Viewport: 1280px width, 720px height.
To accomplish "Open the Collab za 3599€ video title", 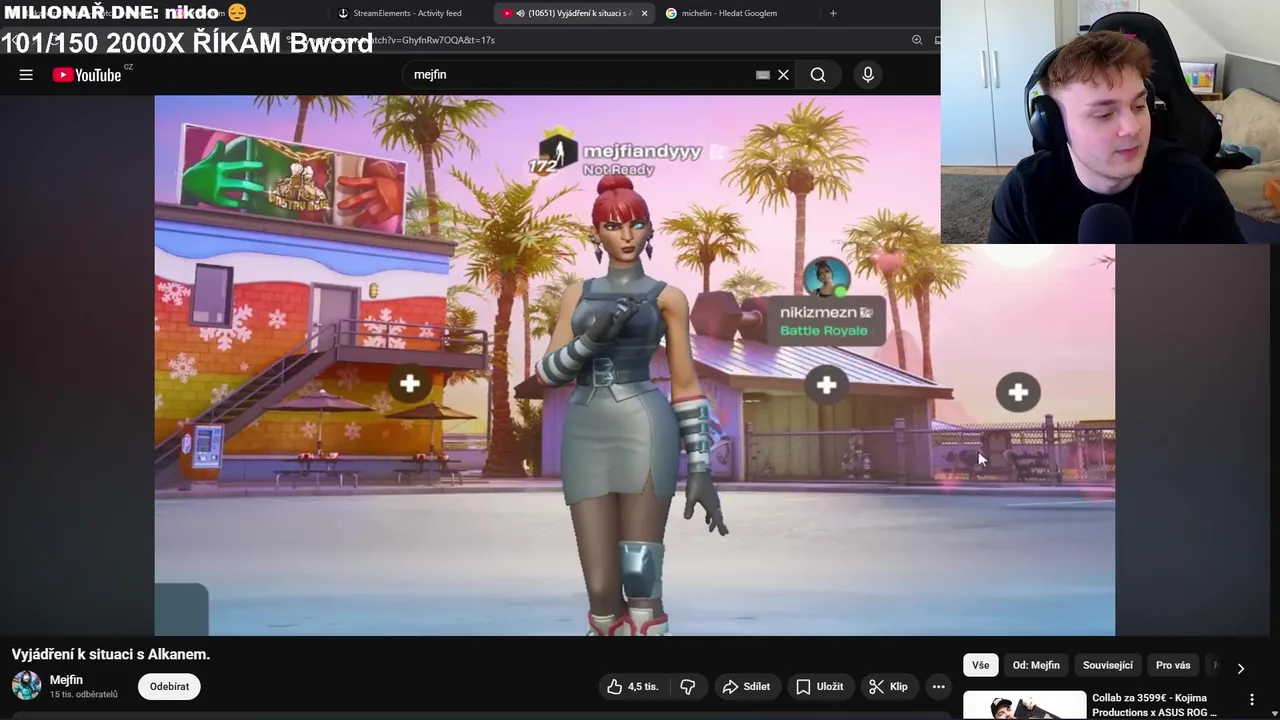I will click(x=1155, y=705).
